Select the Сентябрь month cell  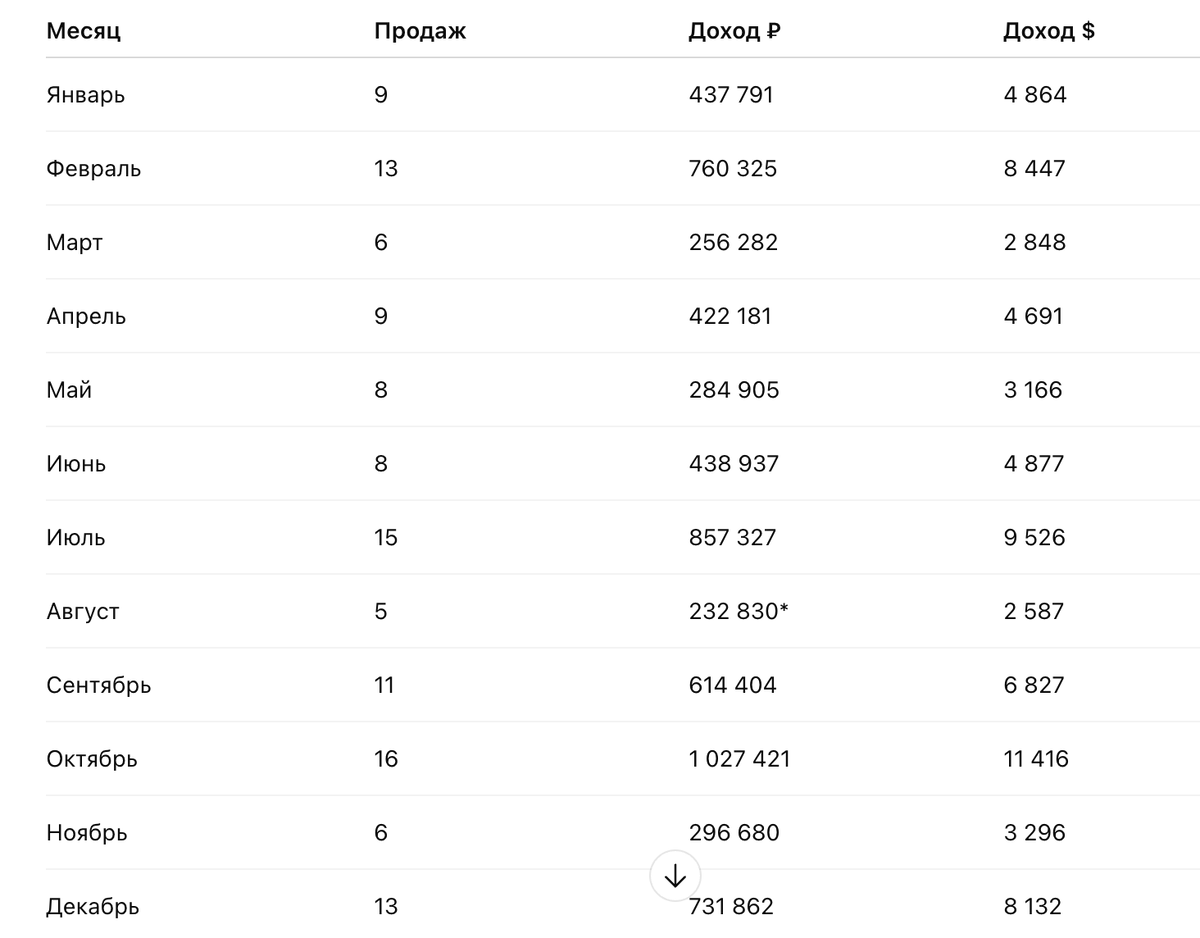click(98, 686)
